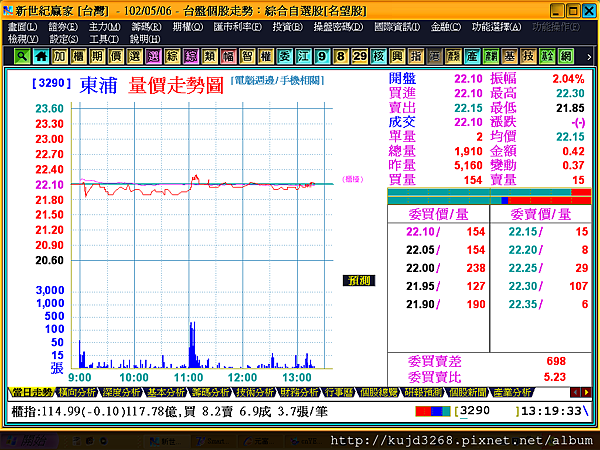The height and width of the screenshot is (450, 600).
Task: Open the 畫面(L) menu
Action: click(23, 27)
